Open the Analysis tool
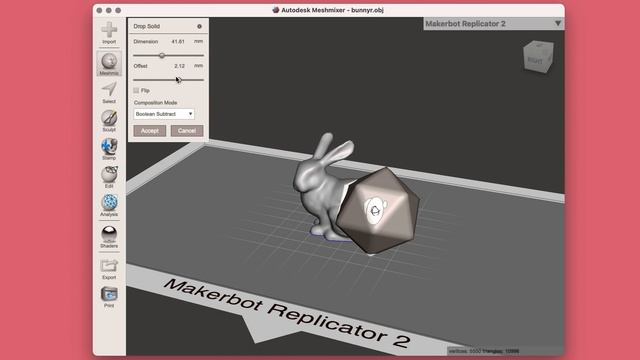Screen dimensions: 640x360 [109, 205]
